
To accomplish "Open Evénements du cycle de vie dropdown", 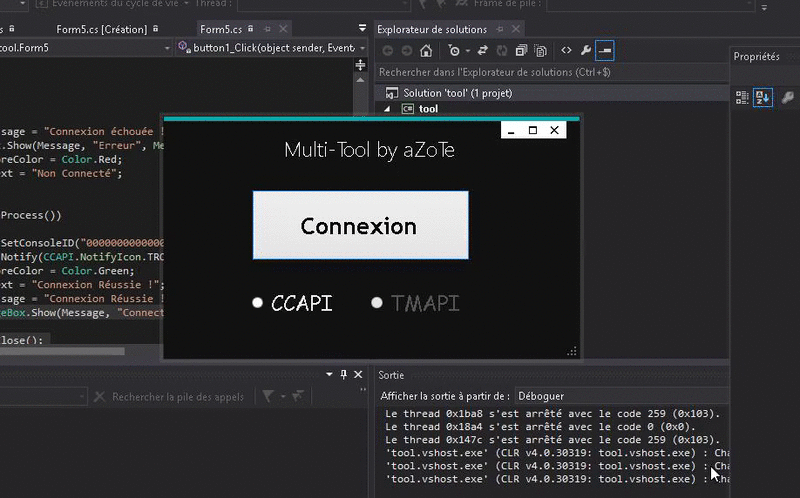I will [x=186, y=4].
